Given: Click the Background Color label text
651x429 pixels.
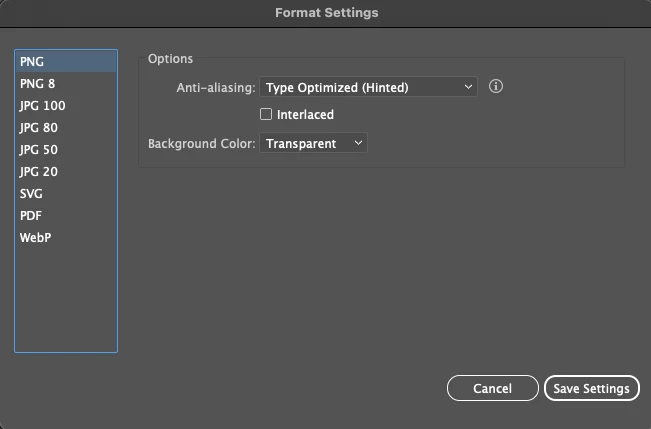Looking at the screenshot, I should pyautogui.click(x=202, y=144).
